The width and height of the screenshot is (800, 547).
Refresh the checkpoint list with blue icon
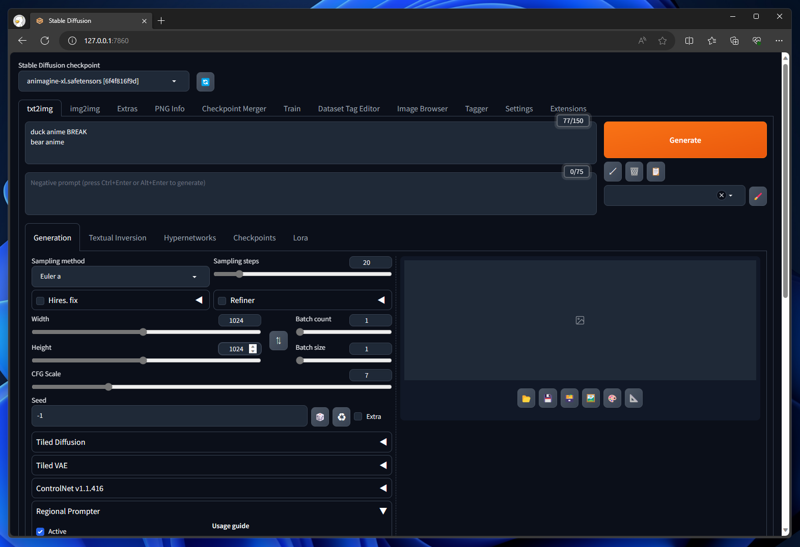coord(205,82)
